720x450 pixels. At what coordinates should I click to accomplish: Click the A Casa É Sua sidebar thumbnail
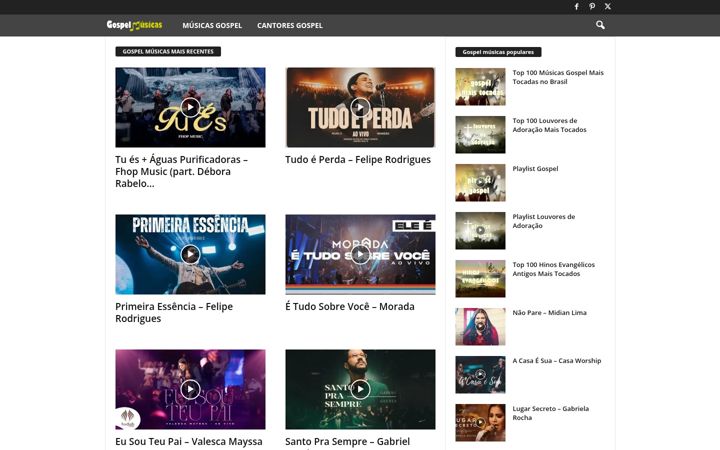click(480, 375)
